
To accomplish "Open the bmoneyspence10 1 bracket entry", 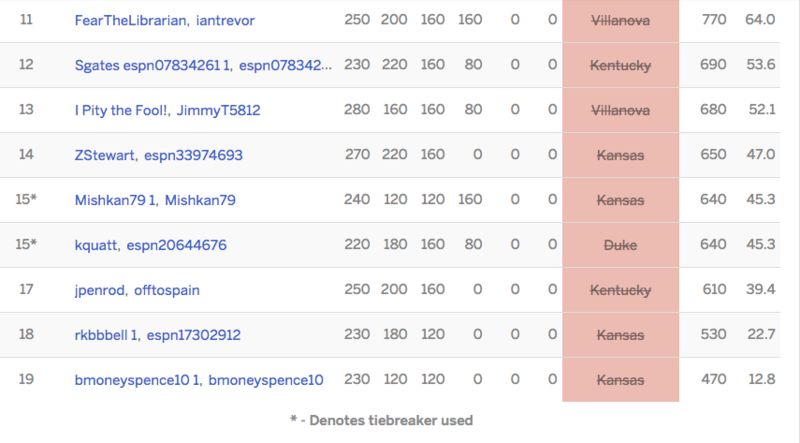I will [138, 380].
